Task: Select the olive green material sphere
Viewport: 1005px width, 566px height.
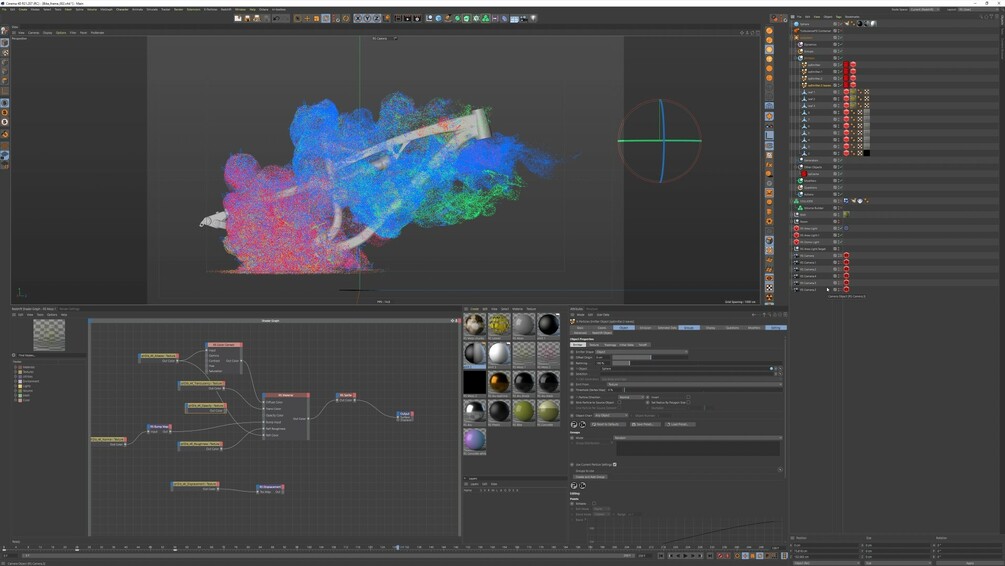Action: (523, 410)
